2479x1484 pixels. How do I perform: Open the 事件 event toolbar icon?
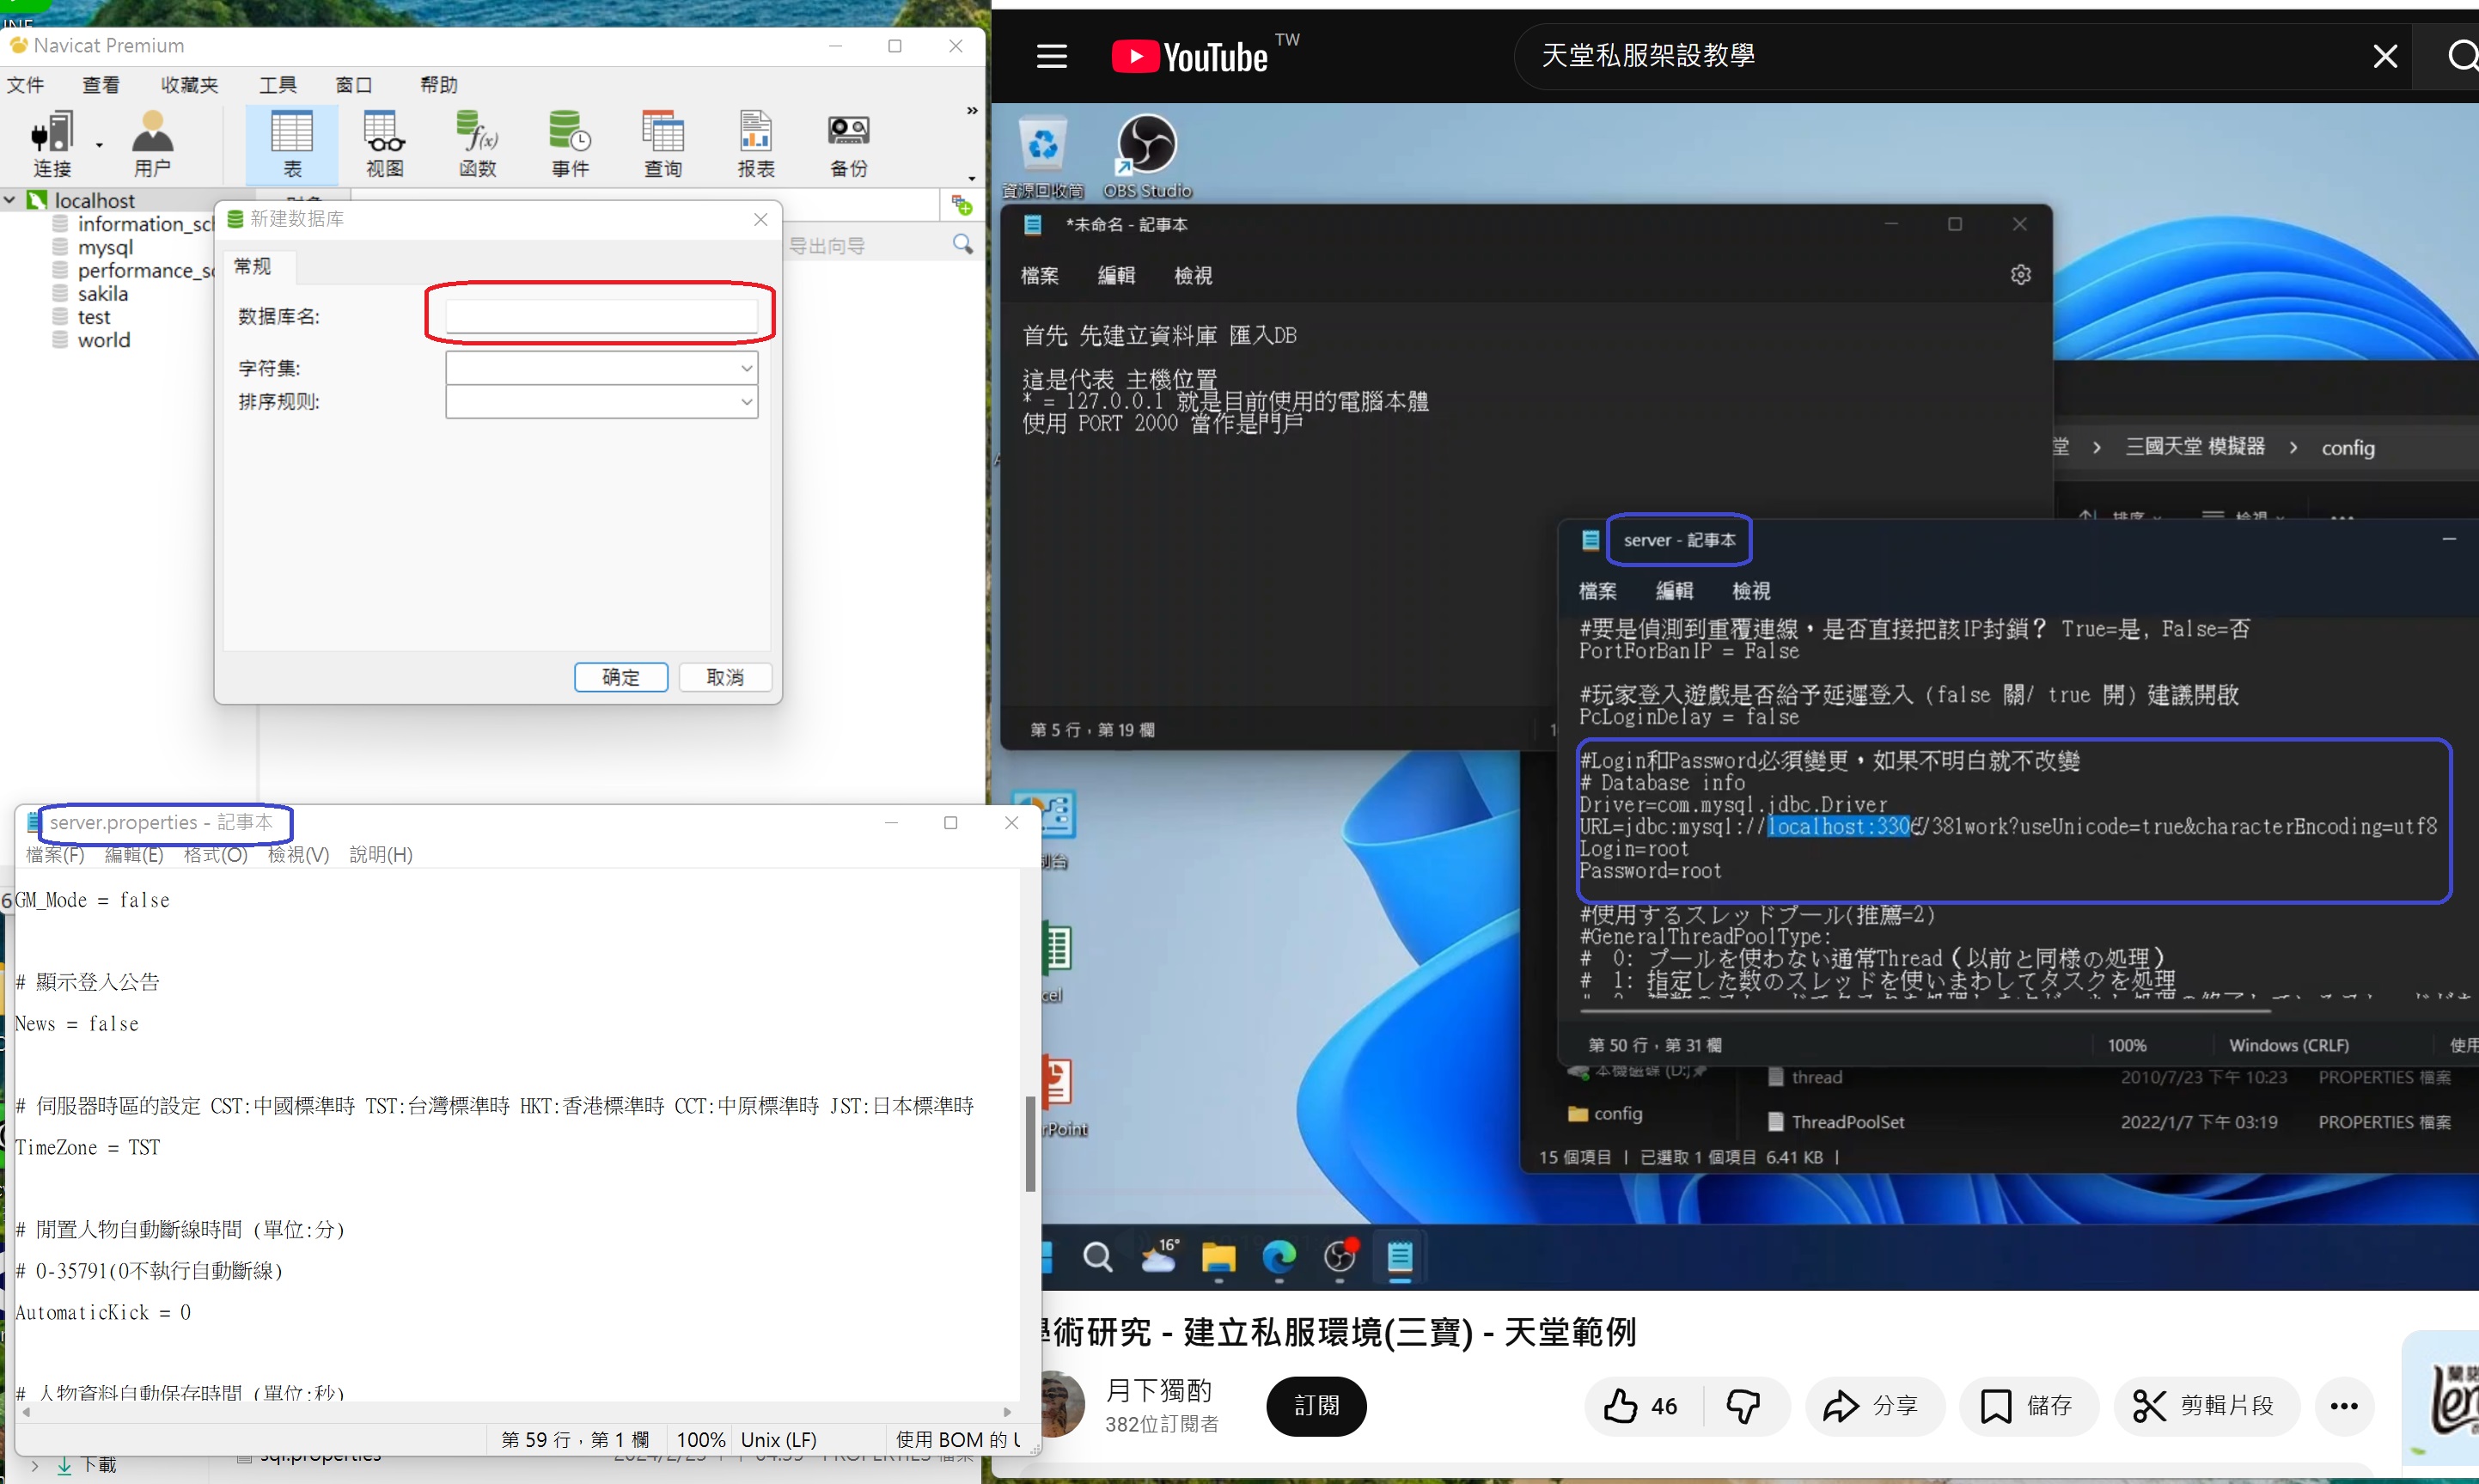coord(571,144)
